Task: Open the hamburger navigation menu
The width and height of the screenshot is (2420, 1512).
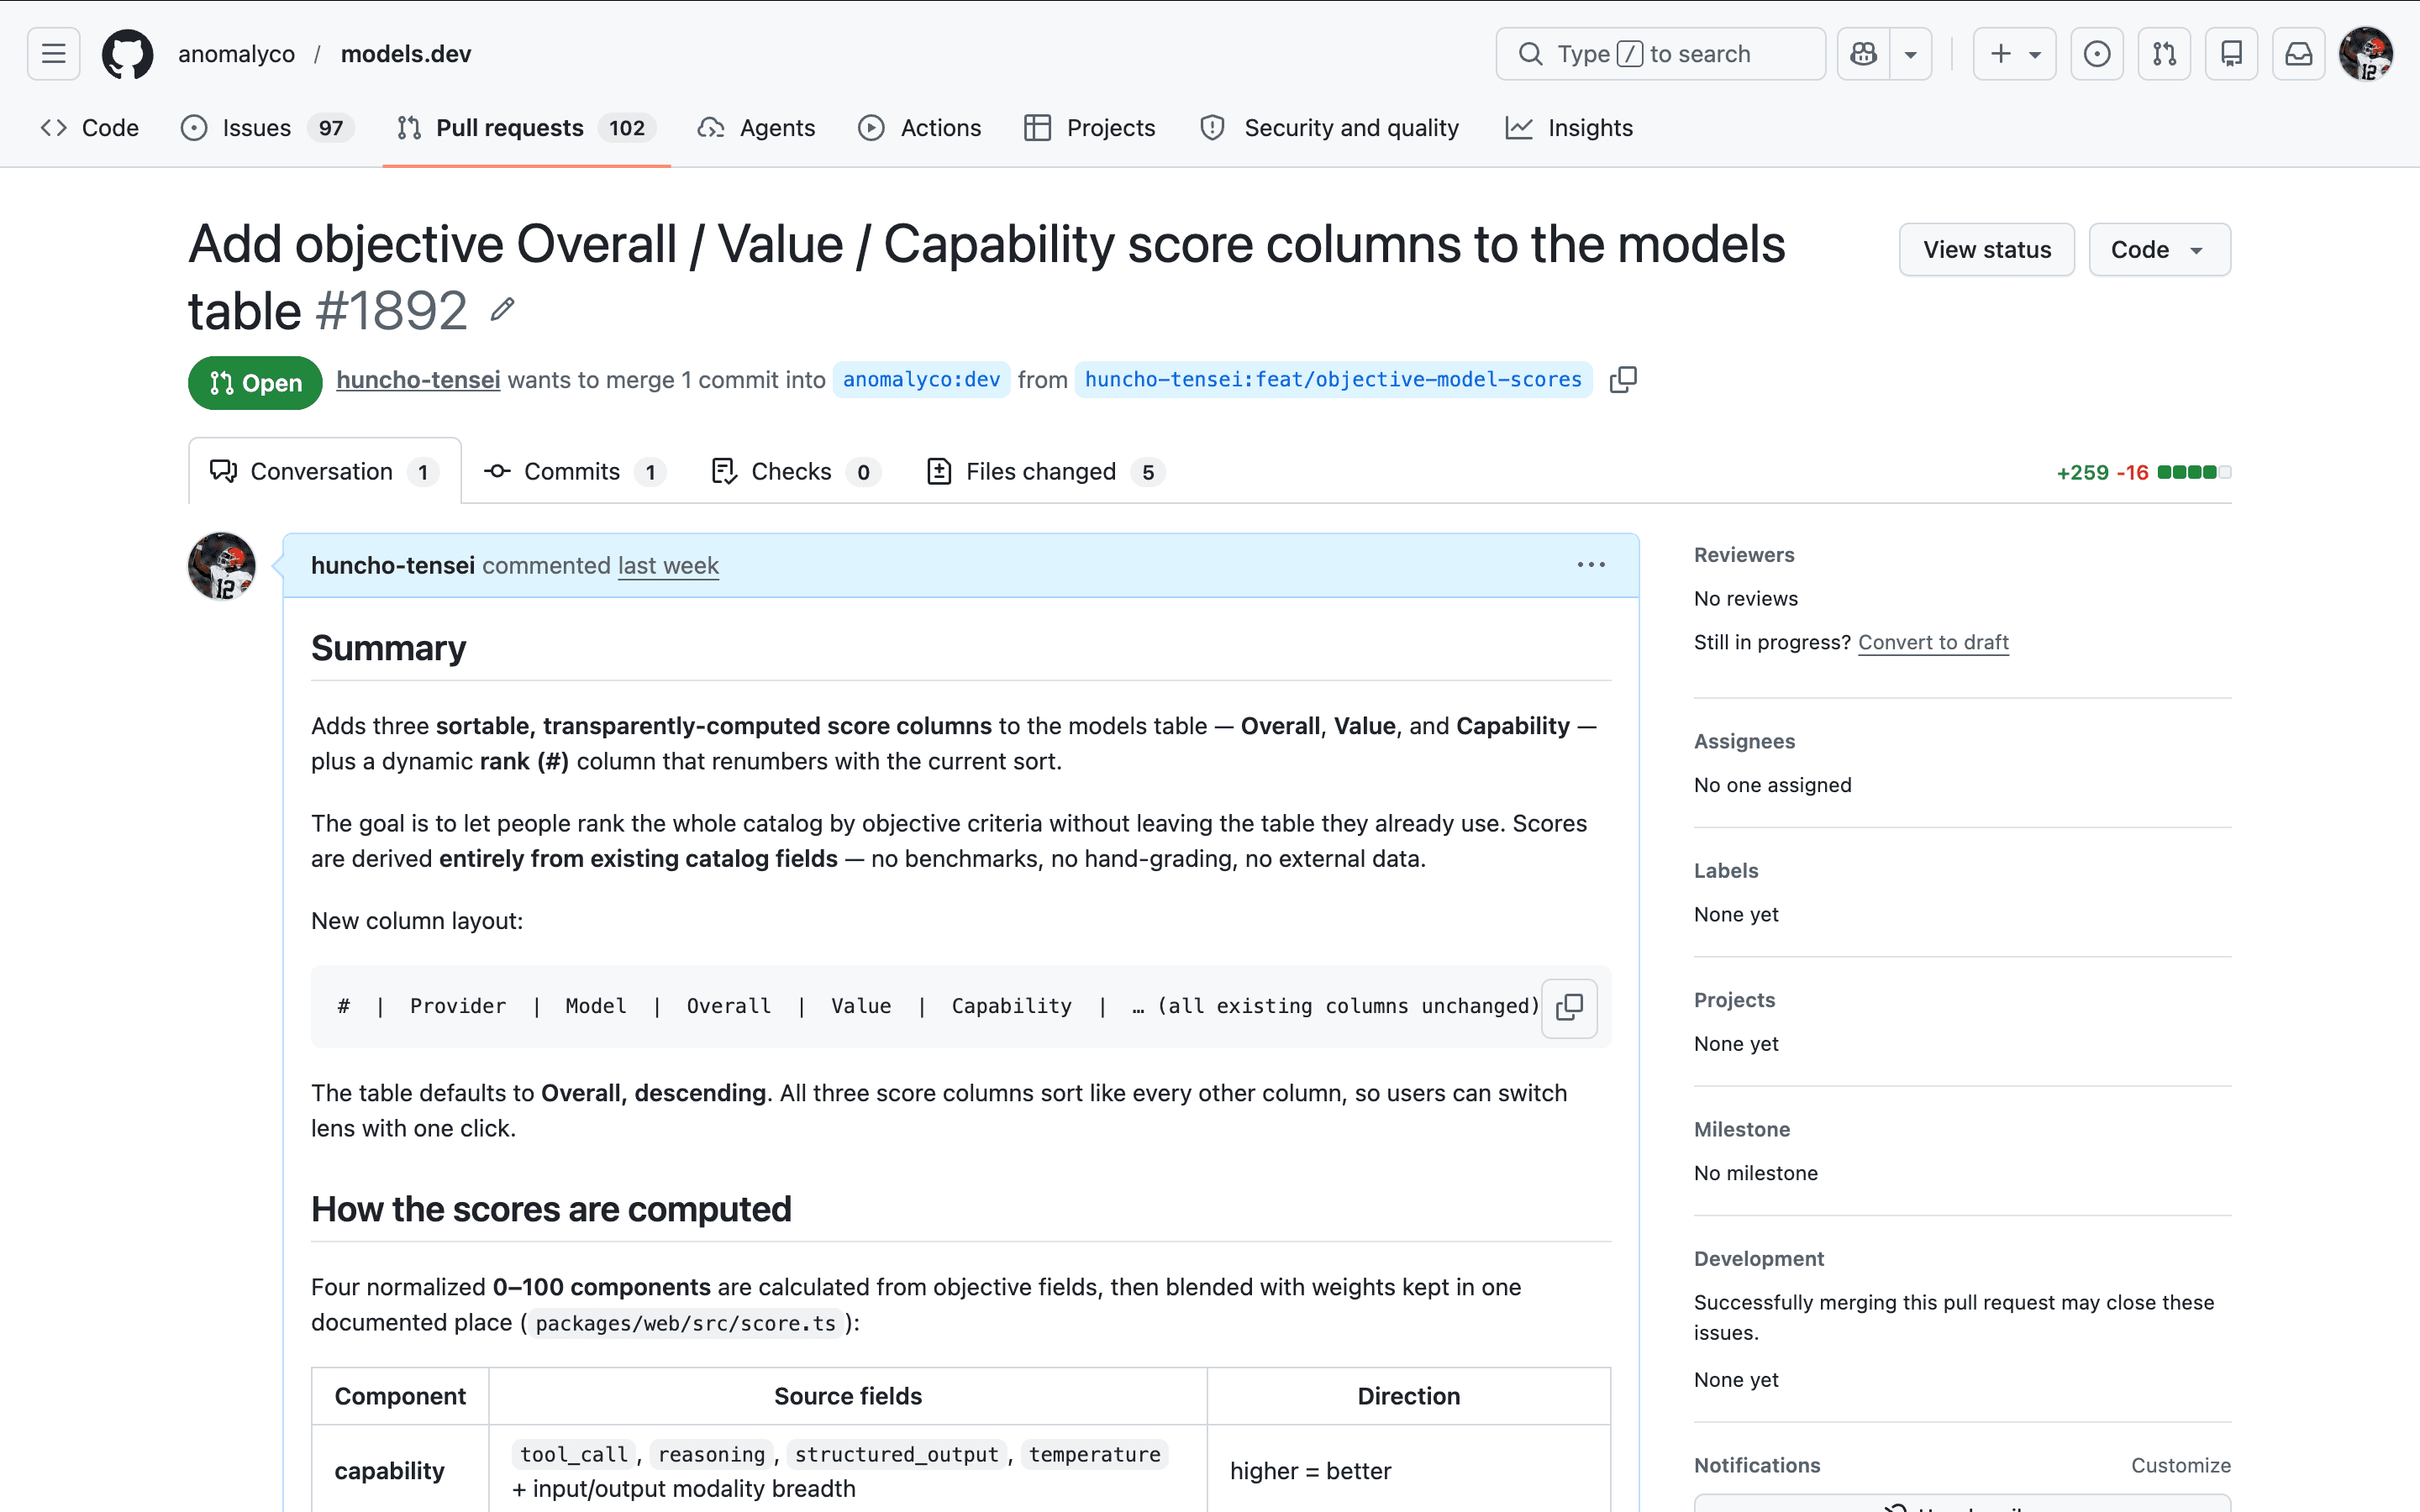Action: 54,54
